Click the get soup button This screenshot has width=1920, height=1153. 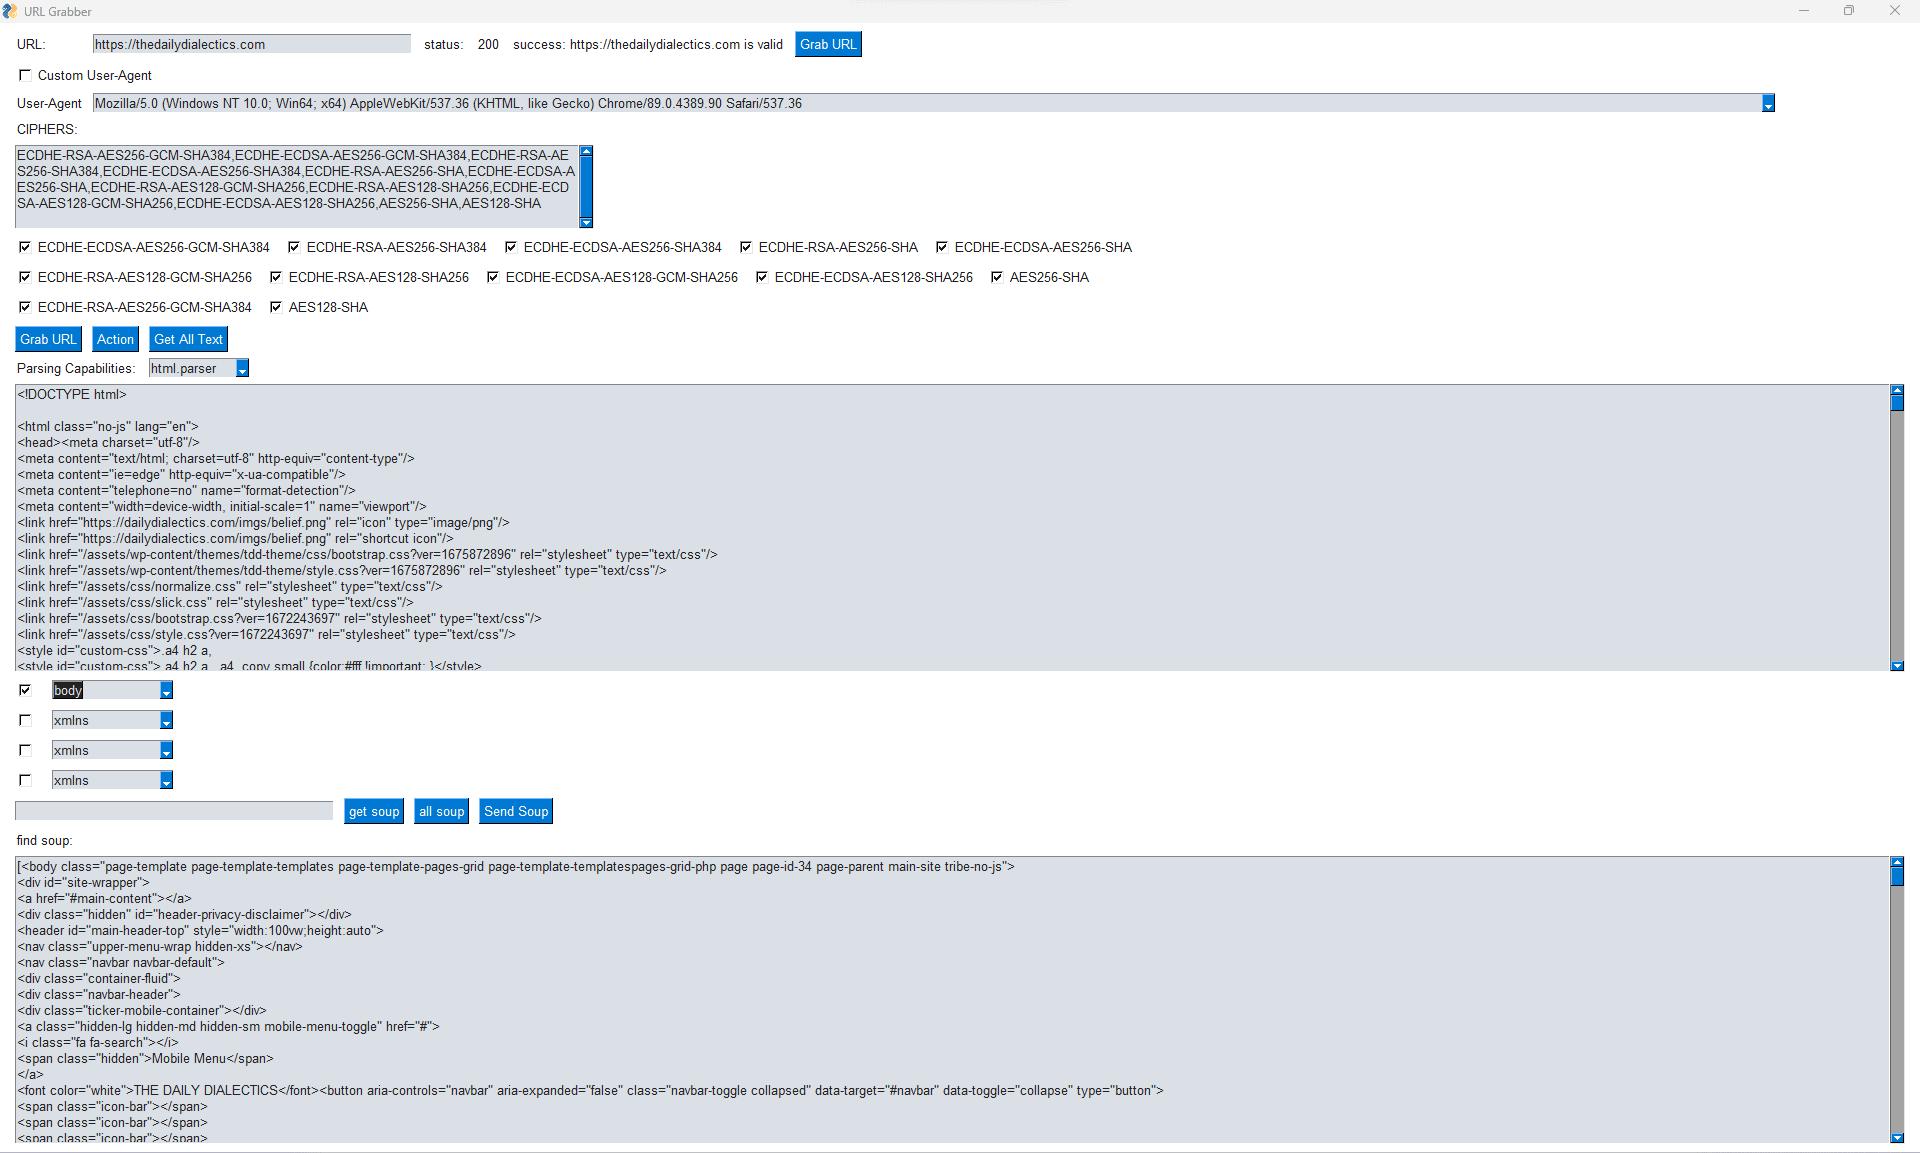coord(374,812)
